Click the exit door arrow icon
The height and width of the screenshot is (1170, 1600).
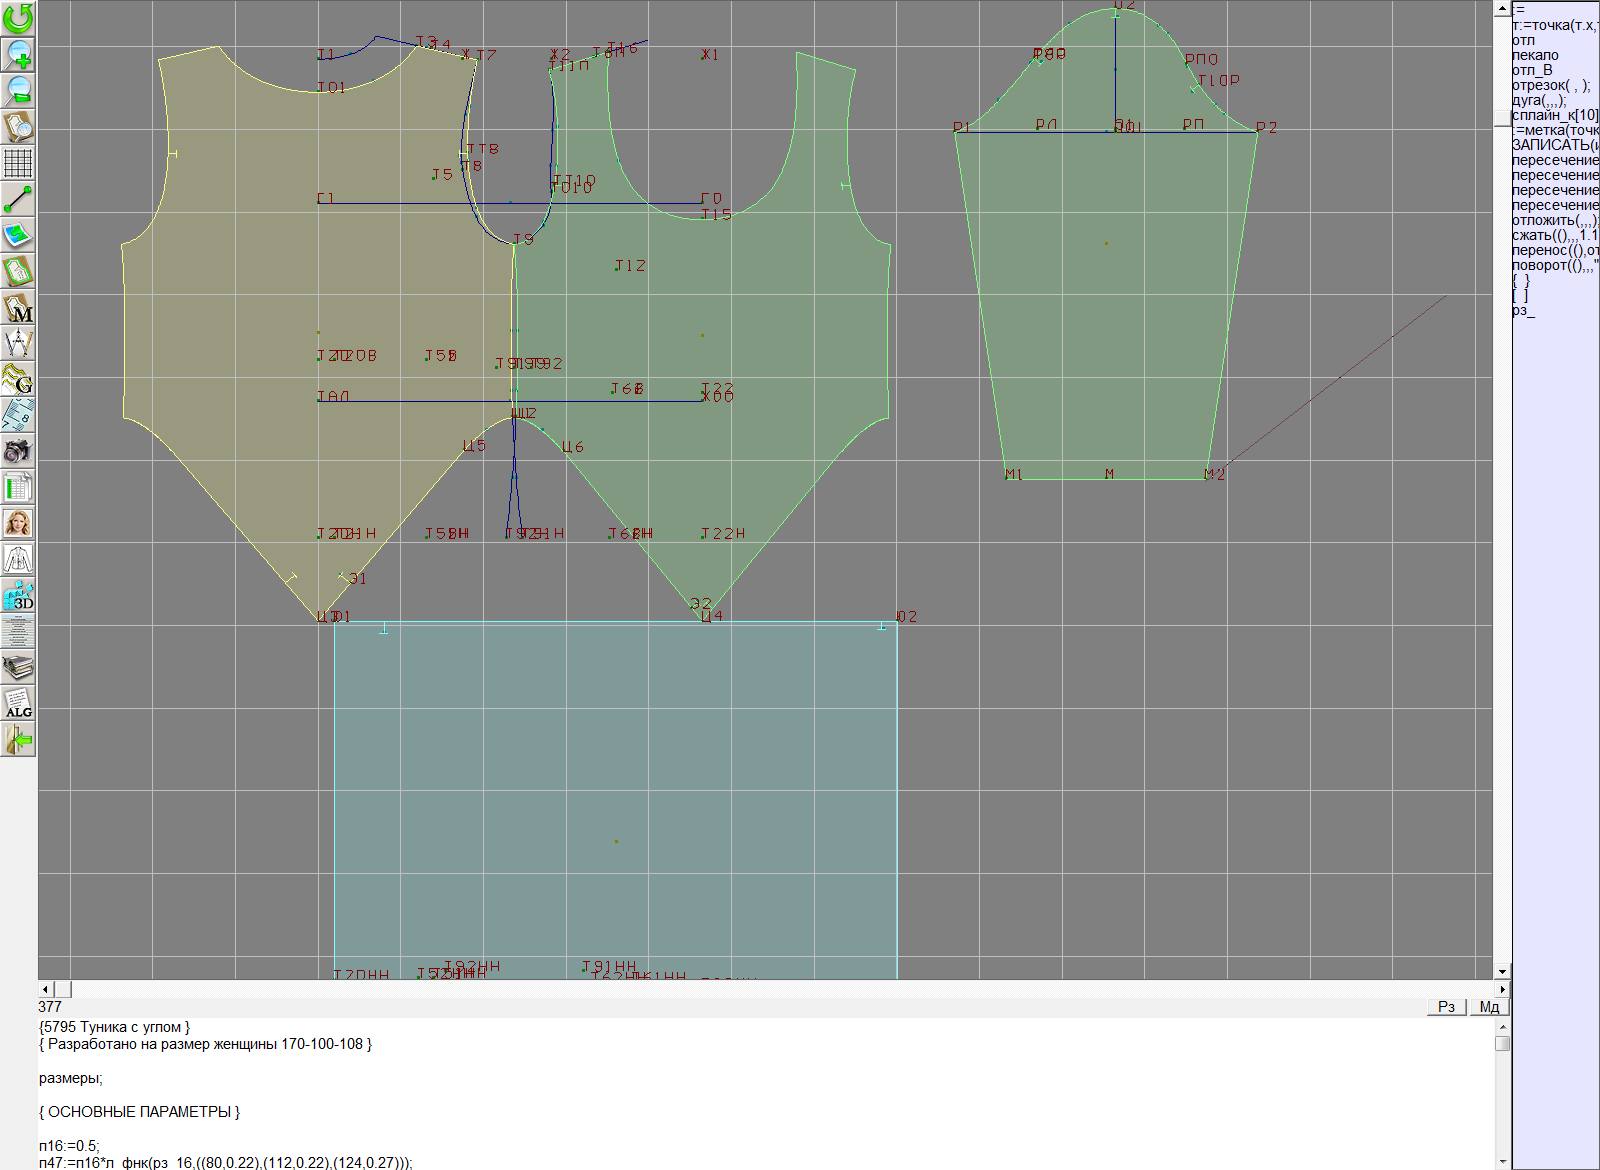pyautogui.click(x=18, y=739)
